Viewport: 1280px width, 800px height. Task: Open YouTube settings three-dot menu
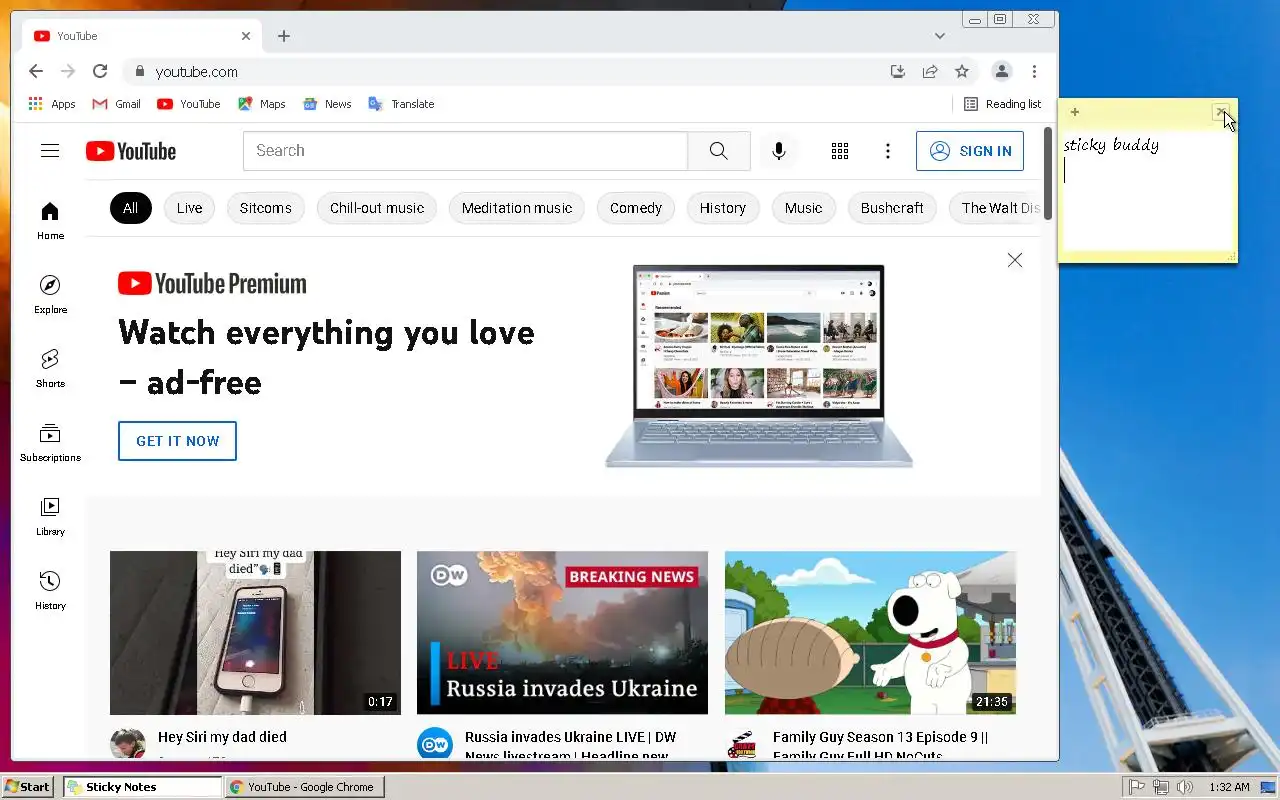coord(888,151)
